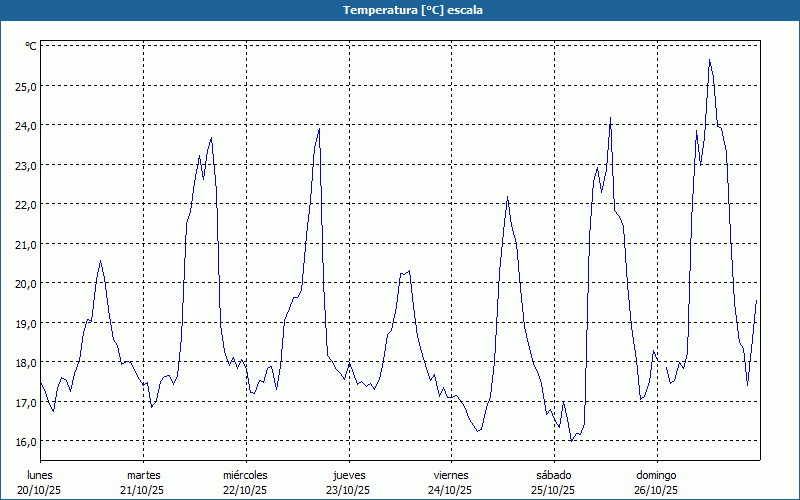This screenshot has width=800, height=500.
Task: Click the highest temperature peak on domingo
Action: pos(709,60)
